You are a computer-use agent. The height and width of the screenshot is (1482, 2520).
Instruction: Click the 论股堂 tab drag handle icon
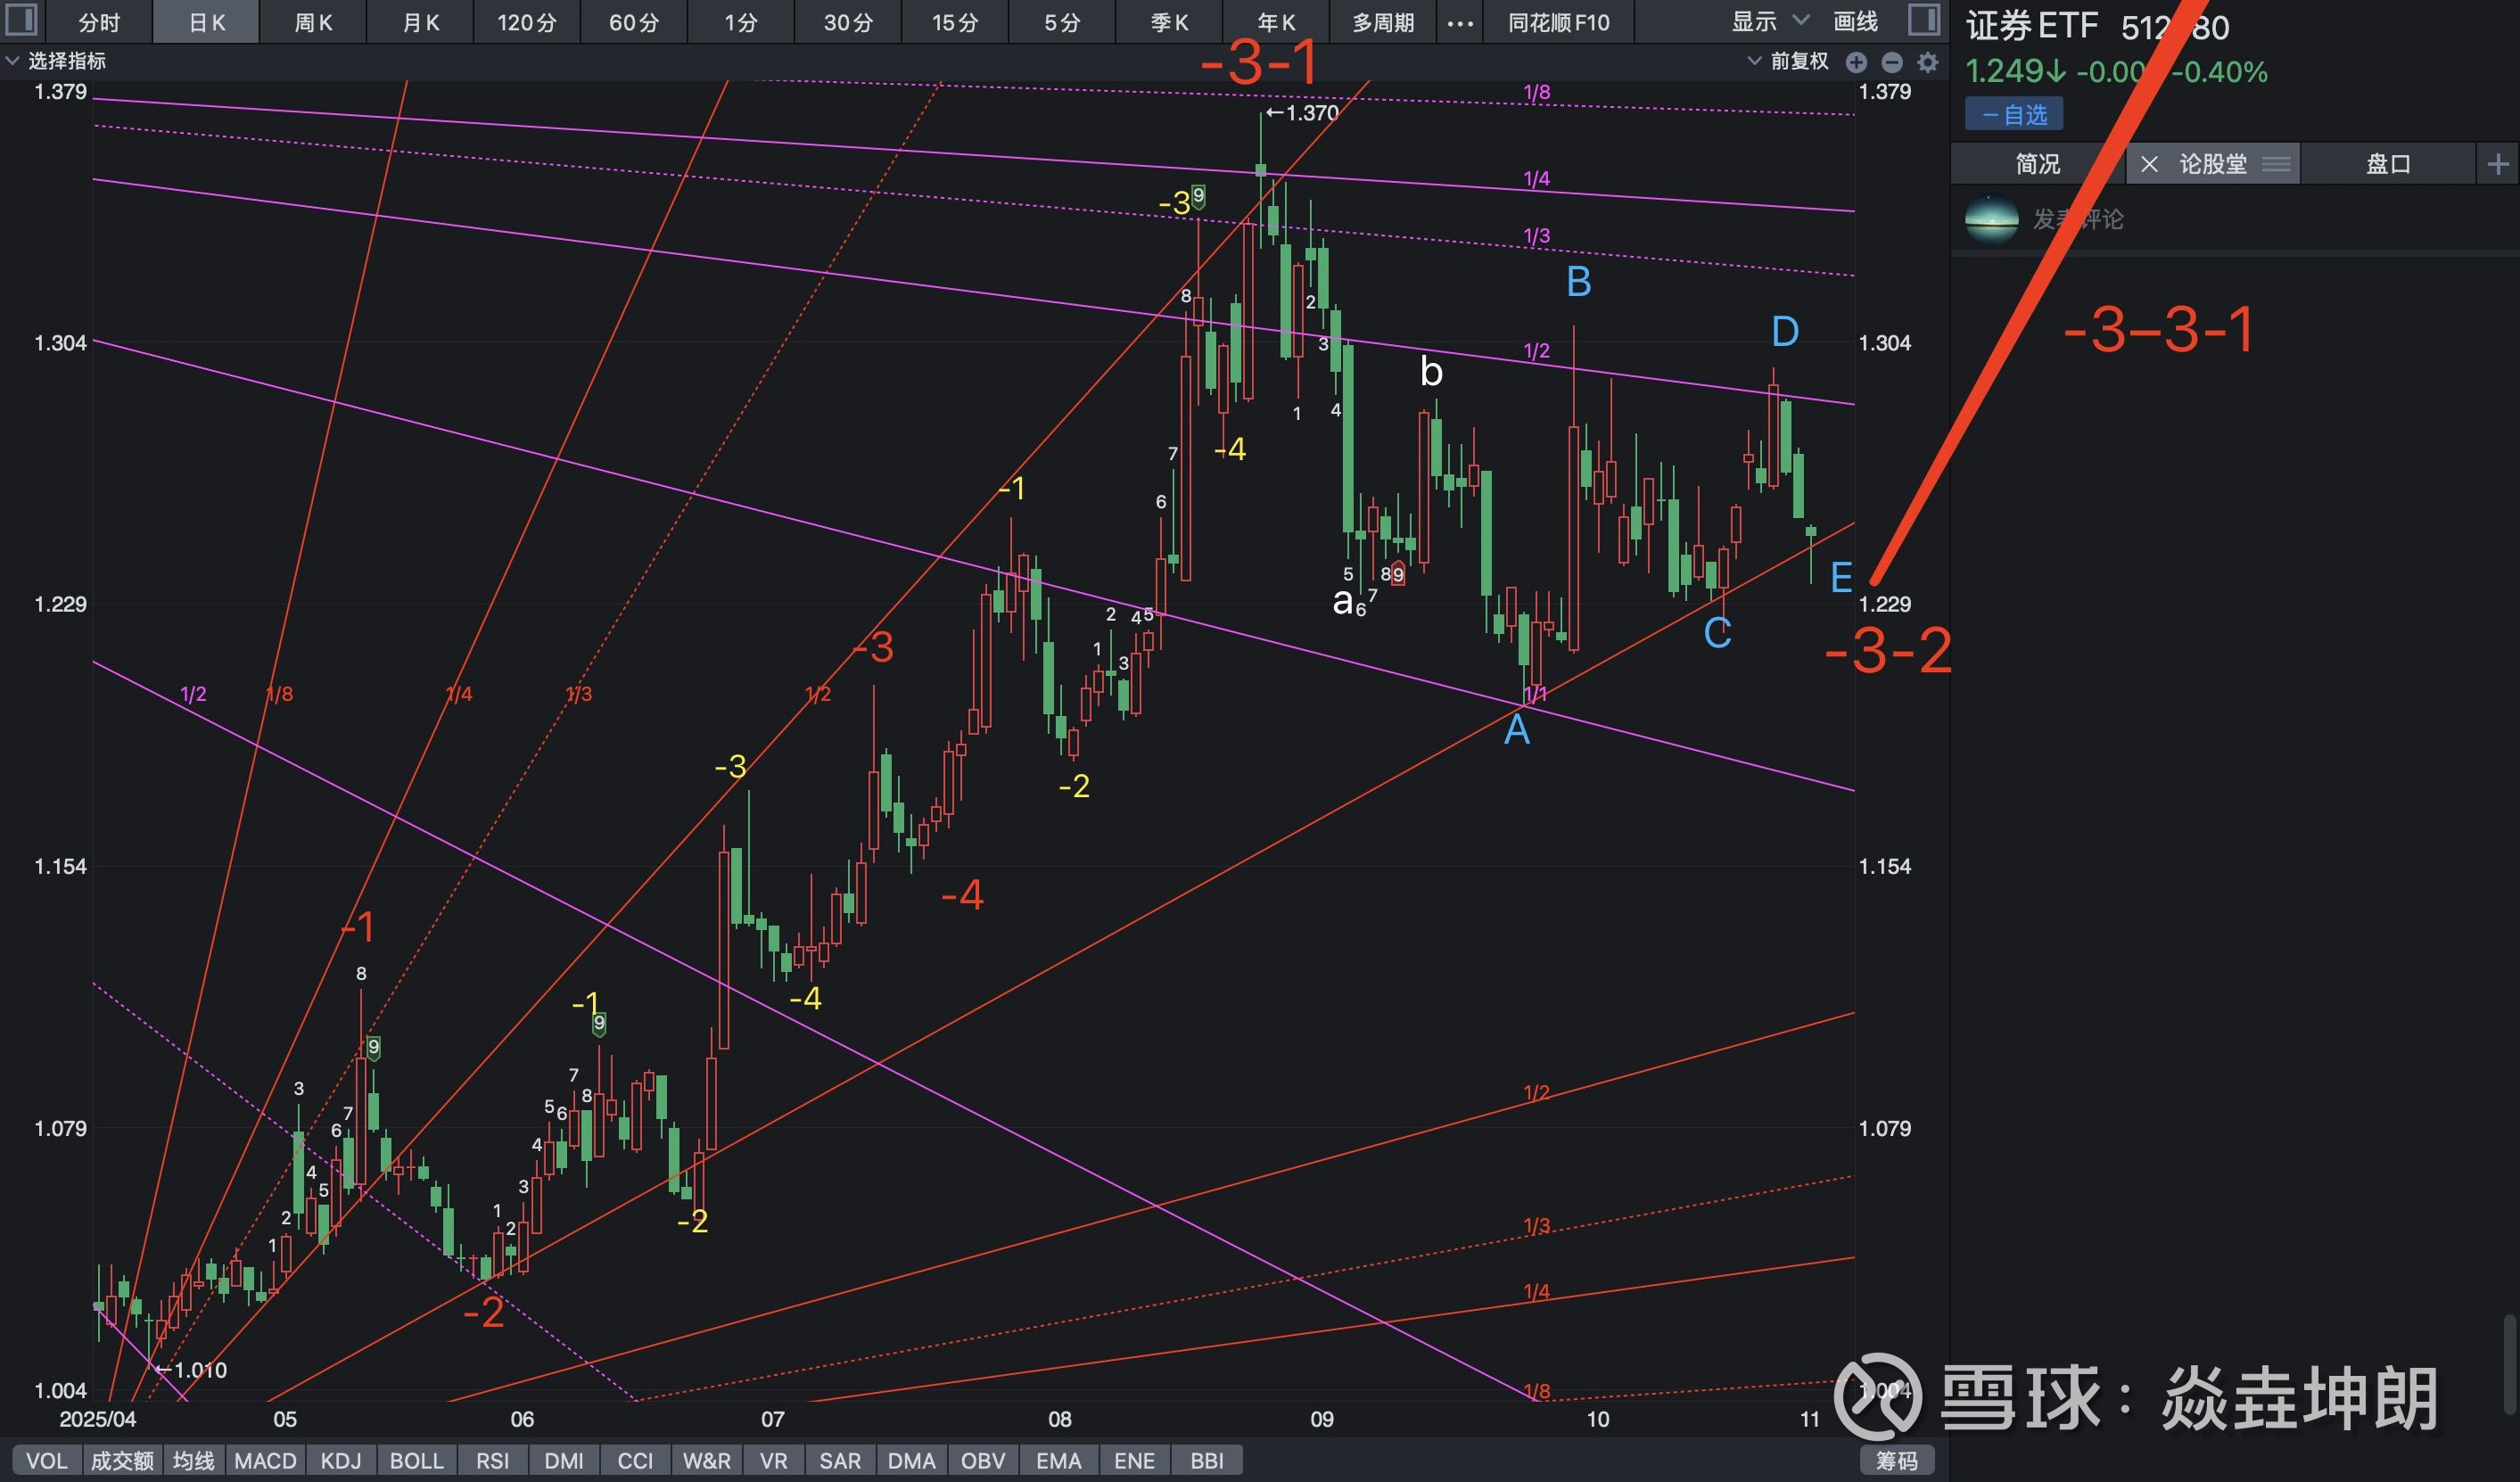click(2277, 164)
